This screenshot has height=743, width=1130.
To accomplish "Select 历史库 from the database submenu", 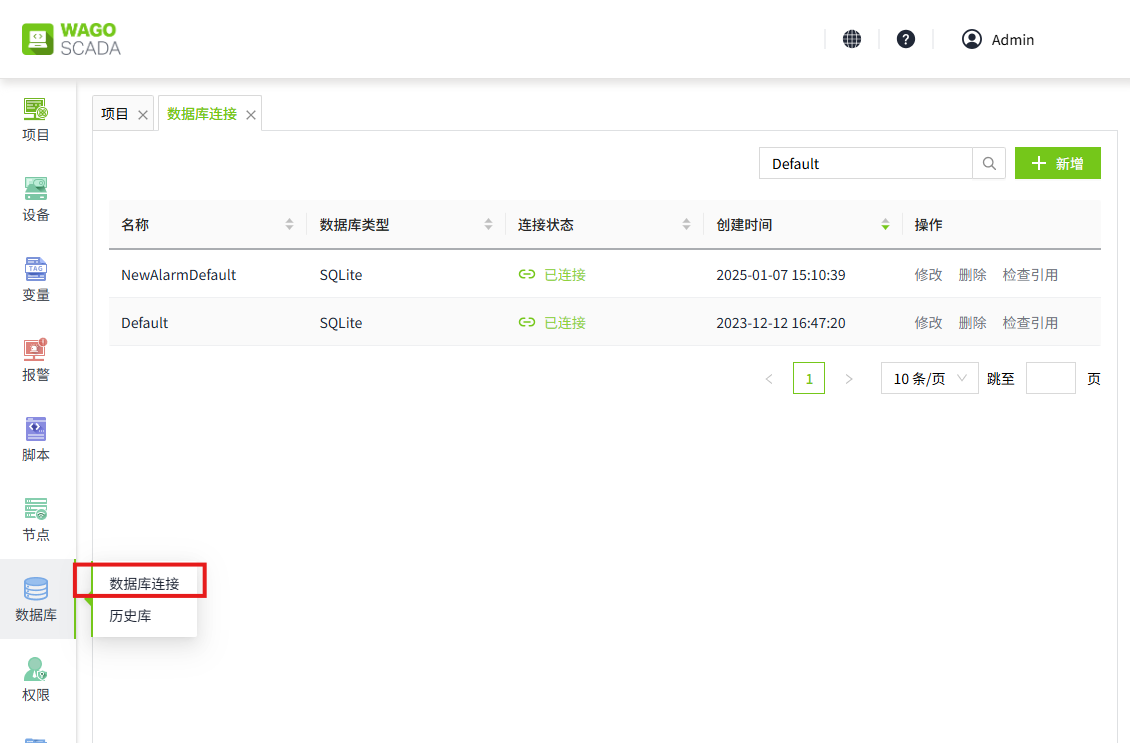I will coord(131,616).
